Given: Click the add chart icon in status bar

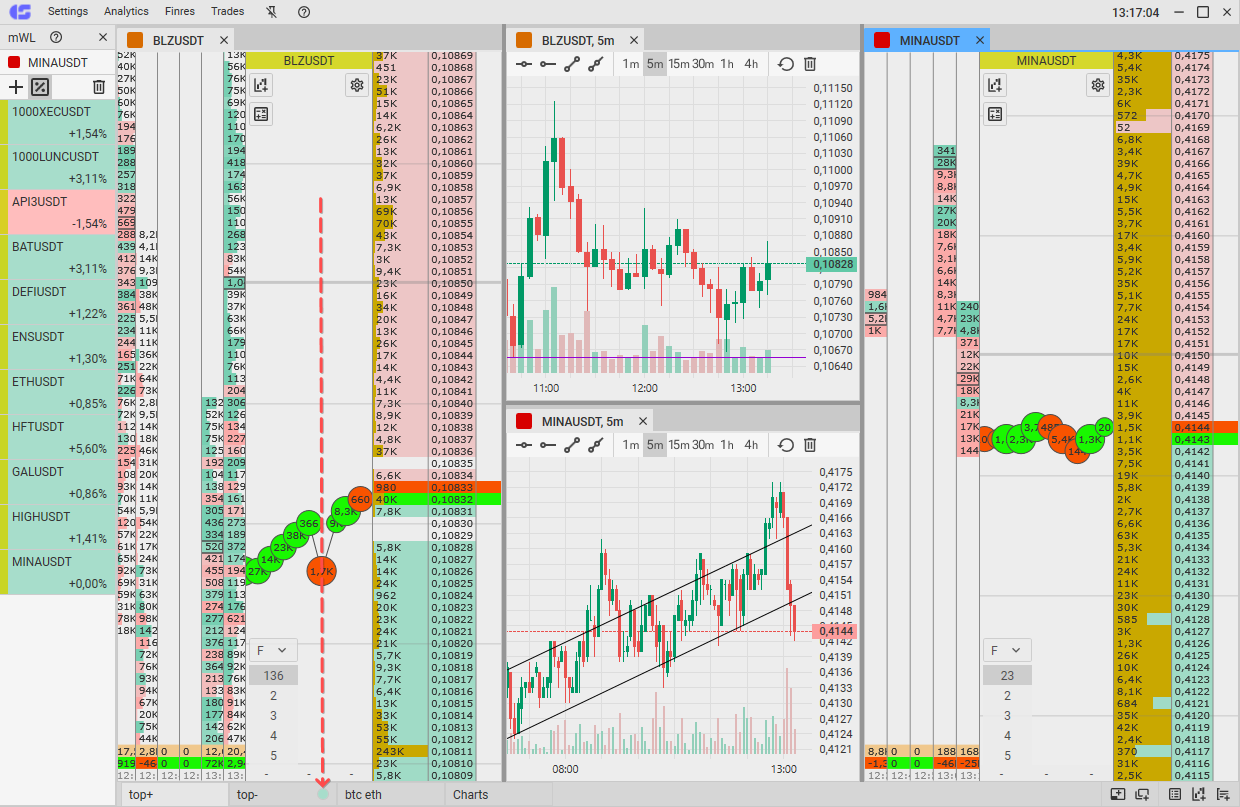Looking at the screenshot, I should coord(1198,795).
